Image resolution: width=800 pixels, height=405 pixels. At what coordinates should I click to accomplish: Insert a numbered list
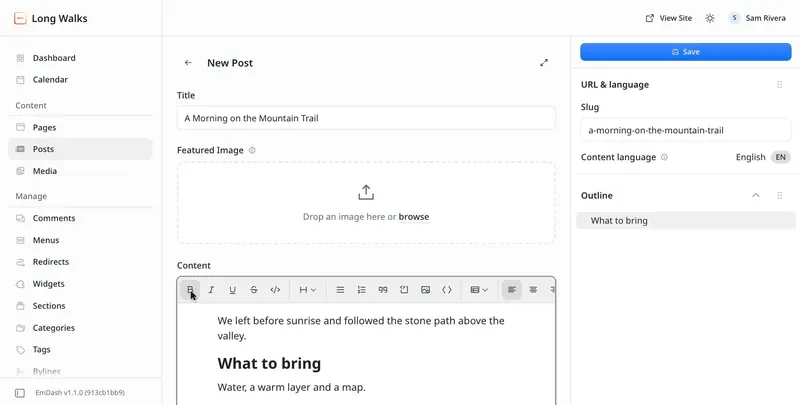click(362, 290)
